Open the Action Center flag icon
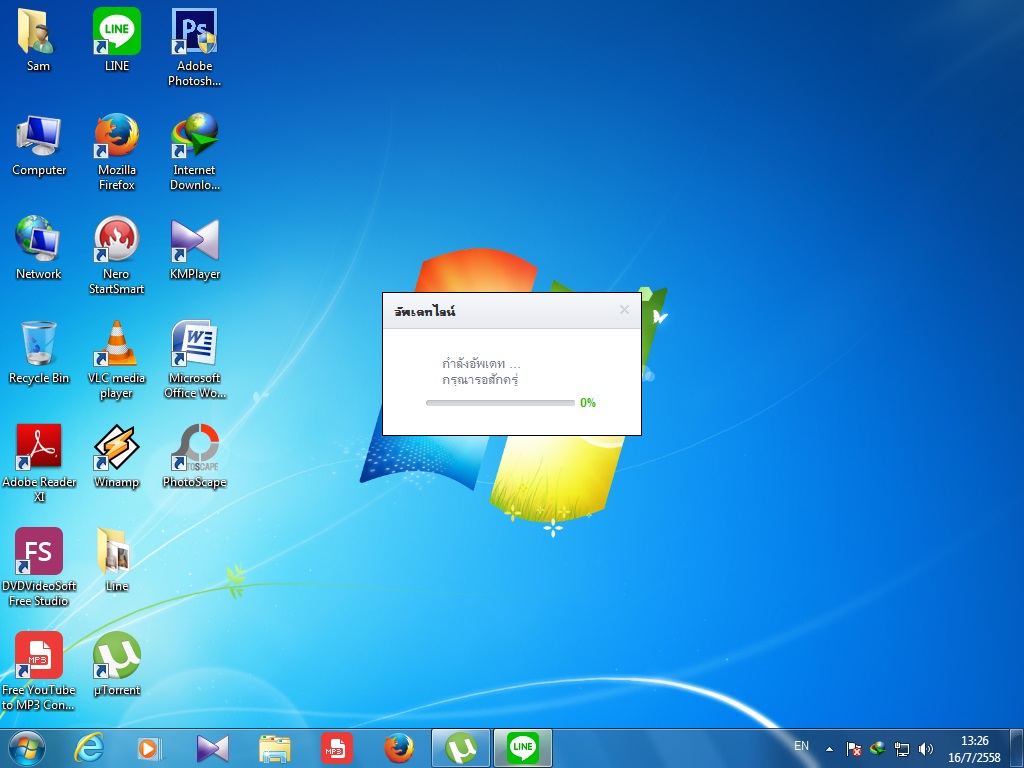The width and height of the screenshot is (1024, 768). 854,748
